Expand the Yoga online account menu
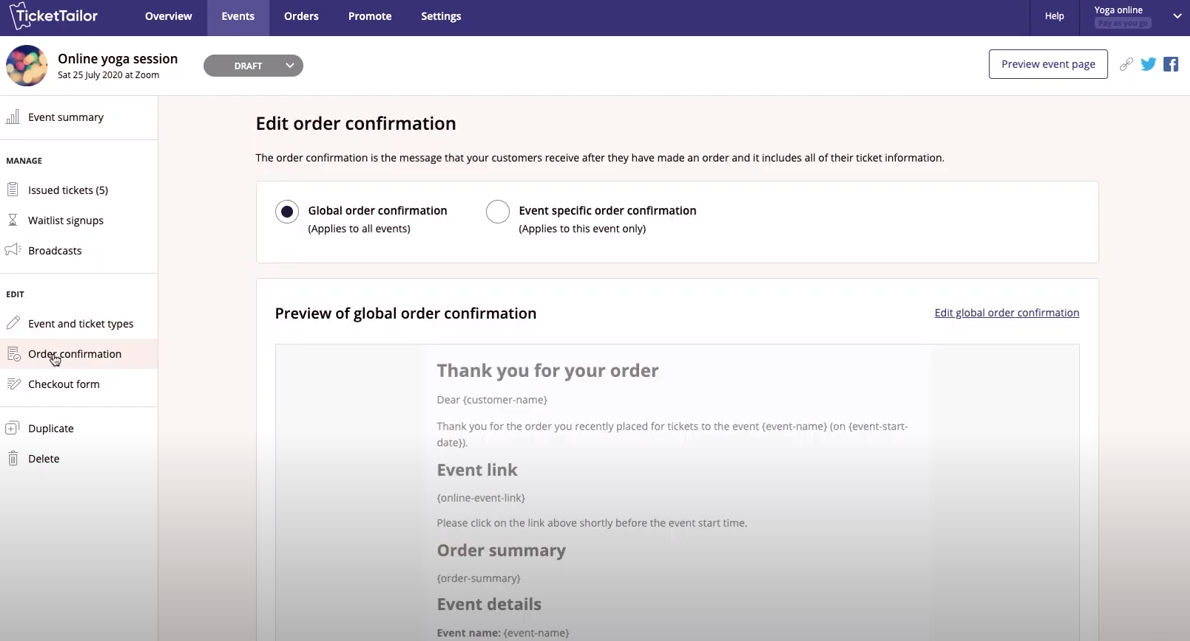 coord(1176,16)
